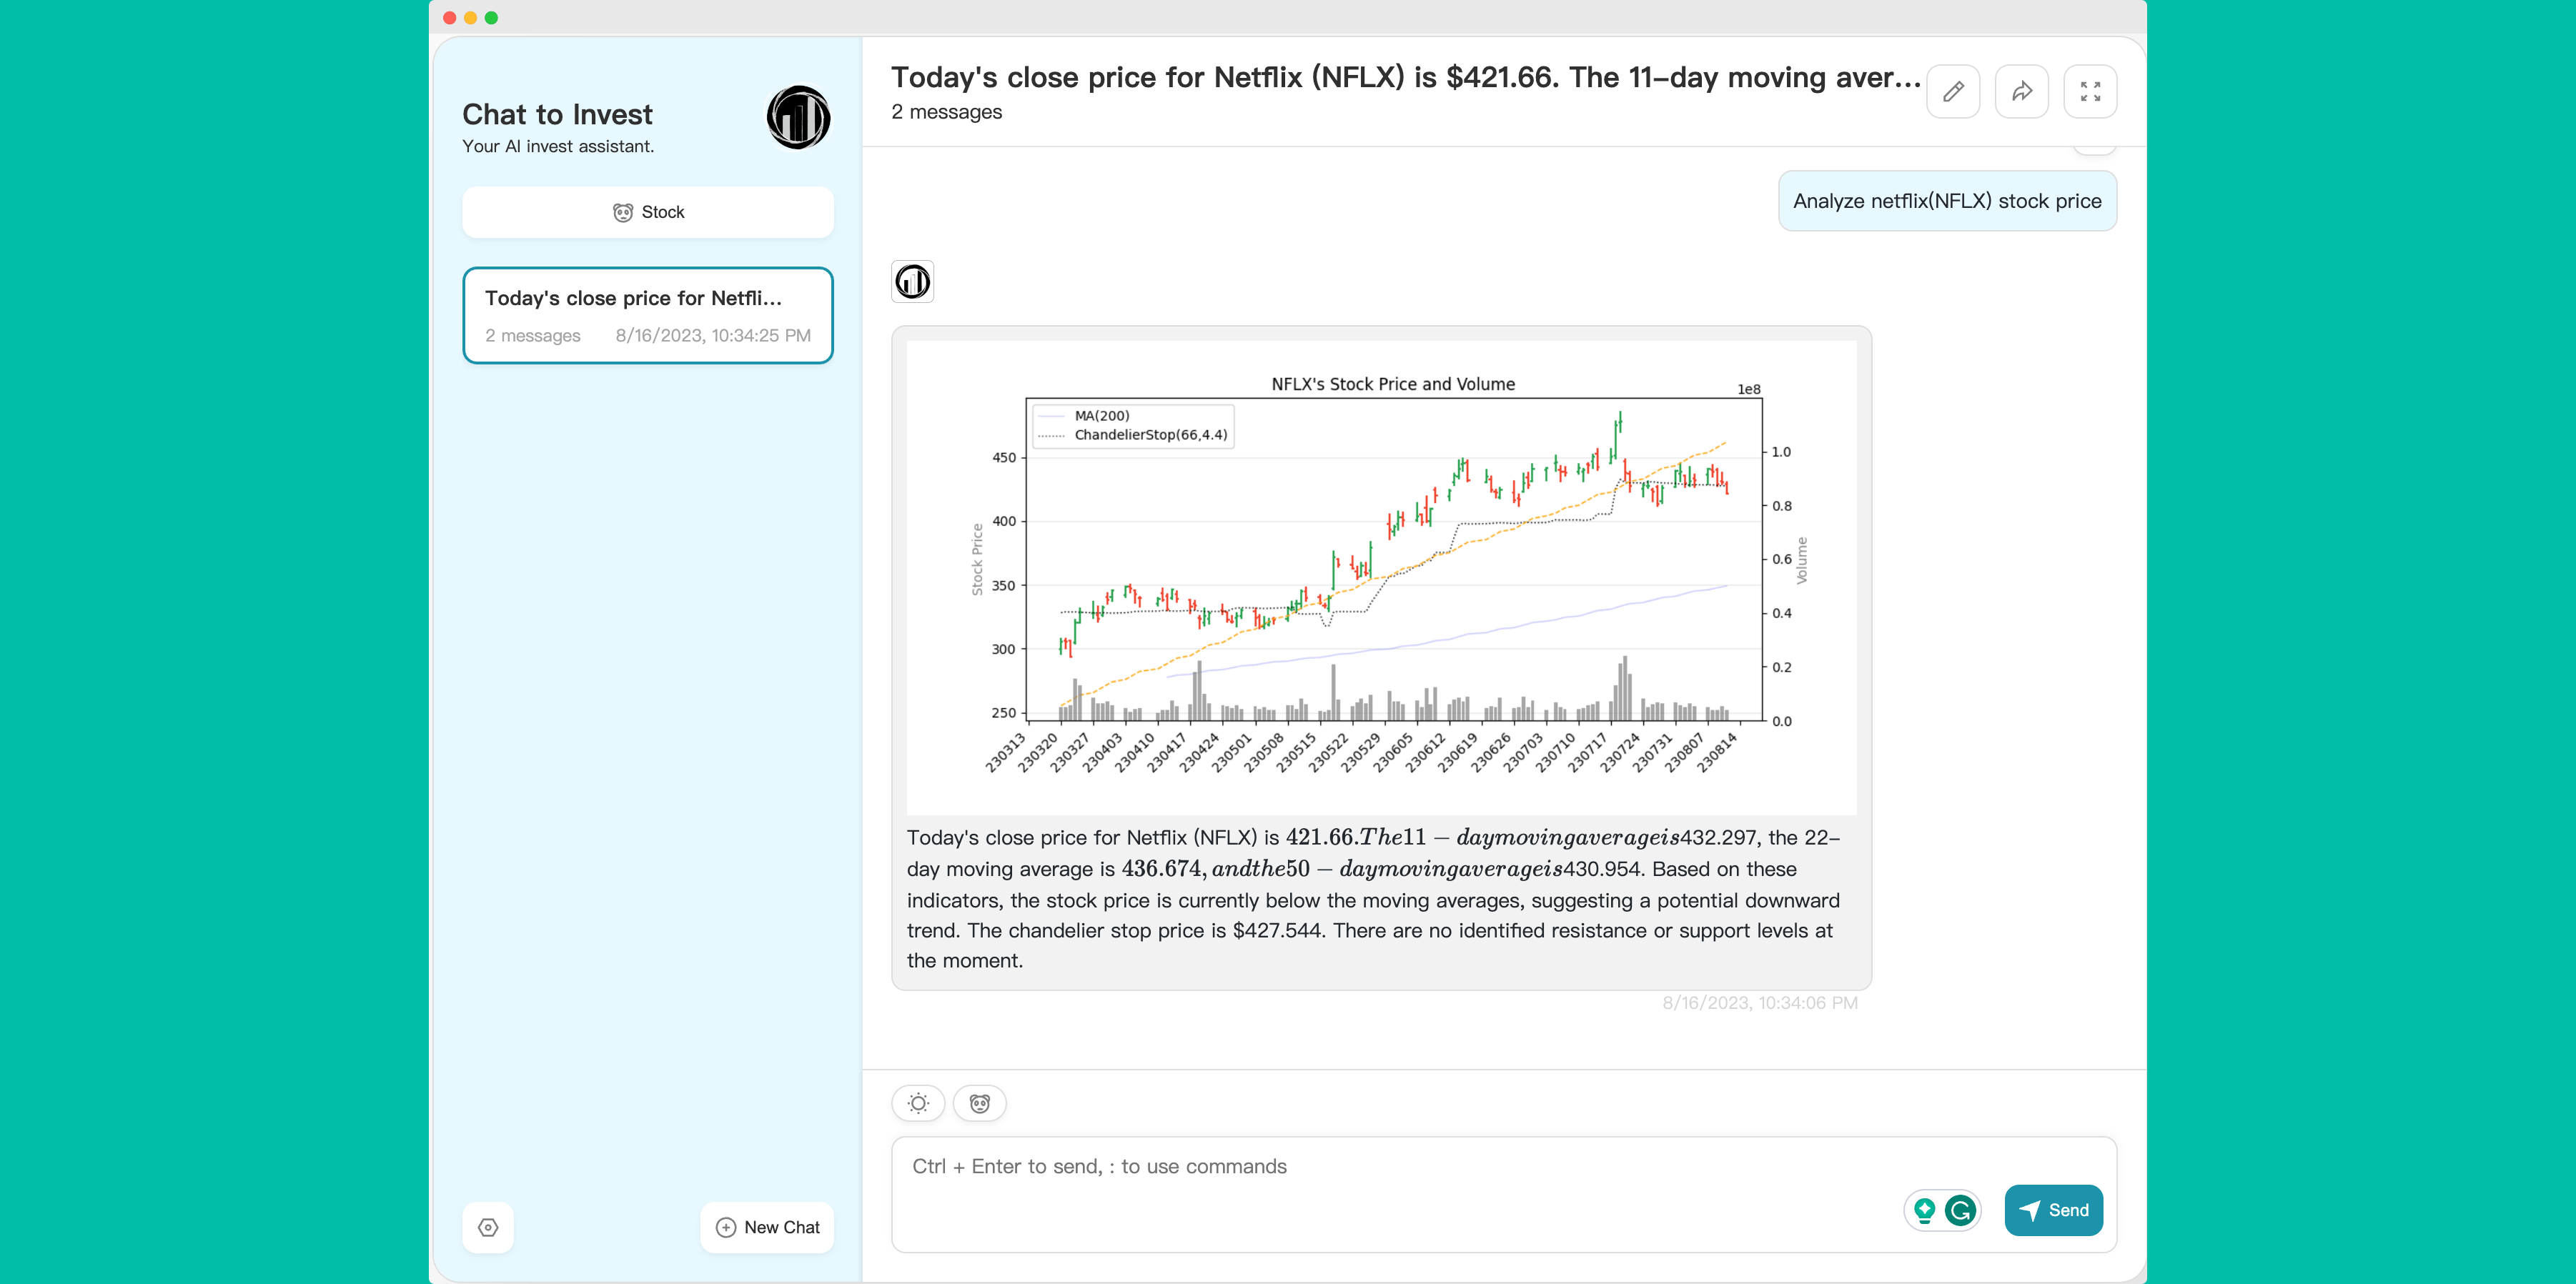Toggle the panda mode above the input box

click(x=980, y=1103)
